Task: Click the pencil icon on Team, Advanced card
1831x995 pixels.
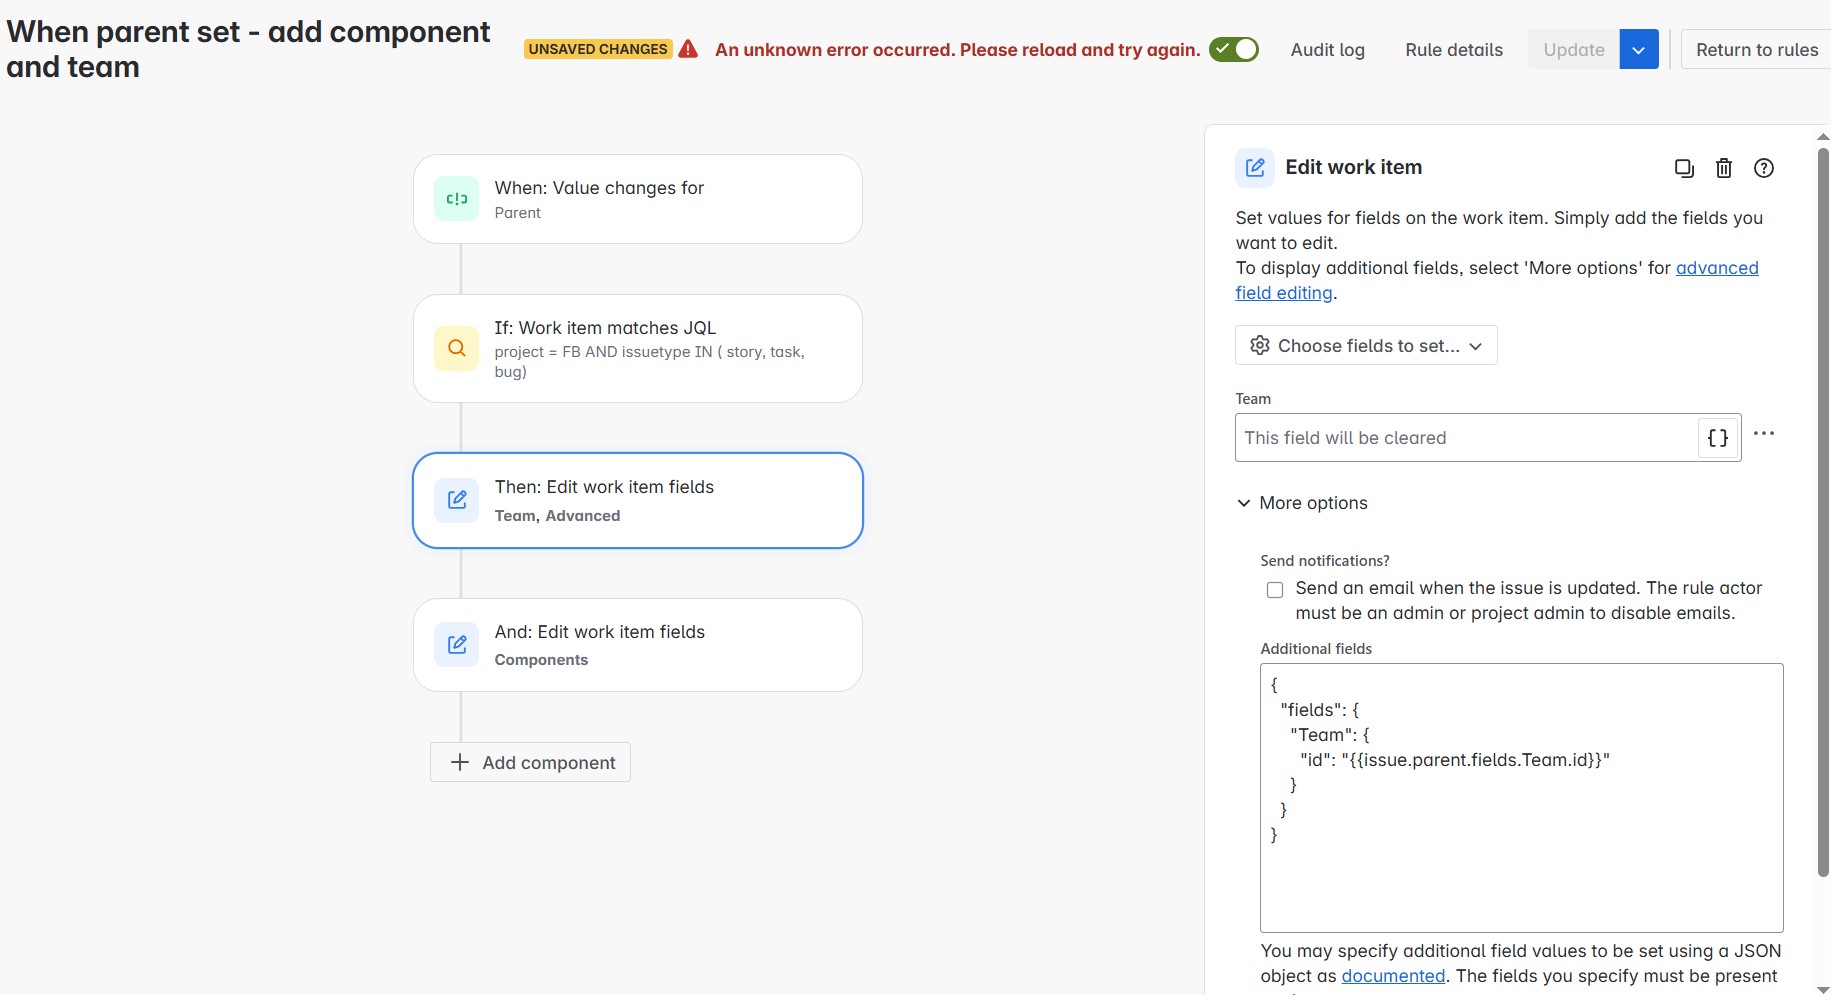Action: click(x=457, y=500)
